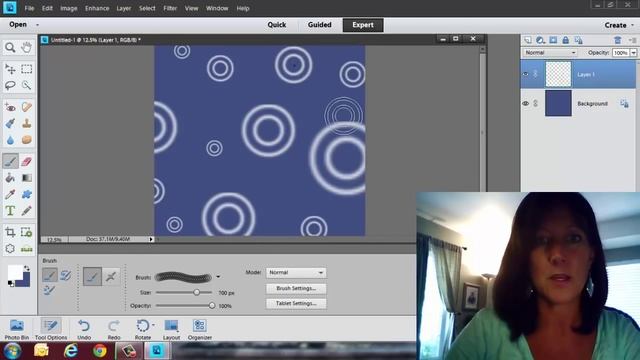Image resolution: width=640 pixels, height=360 pixels.
Task: Switch to Guided edit mode
Action: pyautogui.click(x=319, y=25)
